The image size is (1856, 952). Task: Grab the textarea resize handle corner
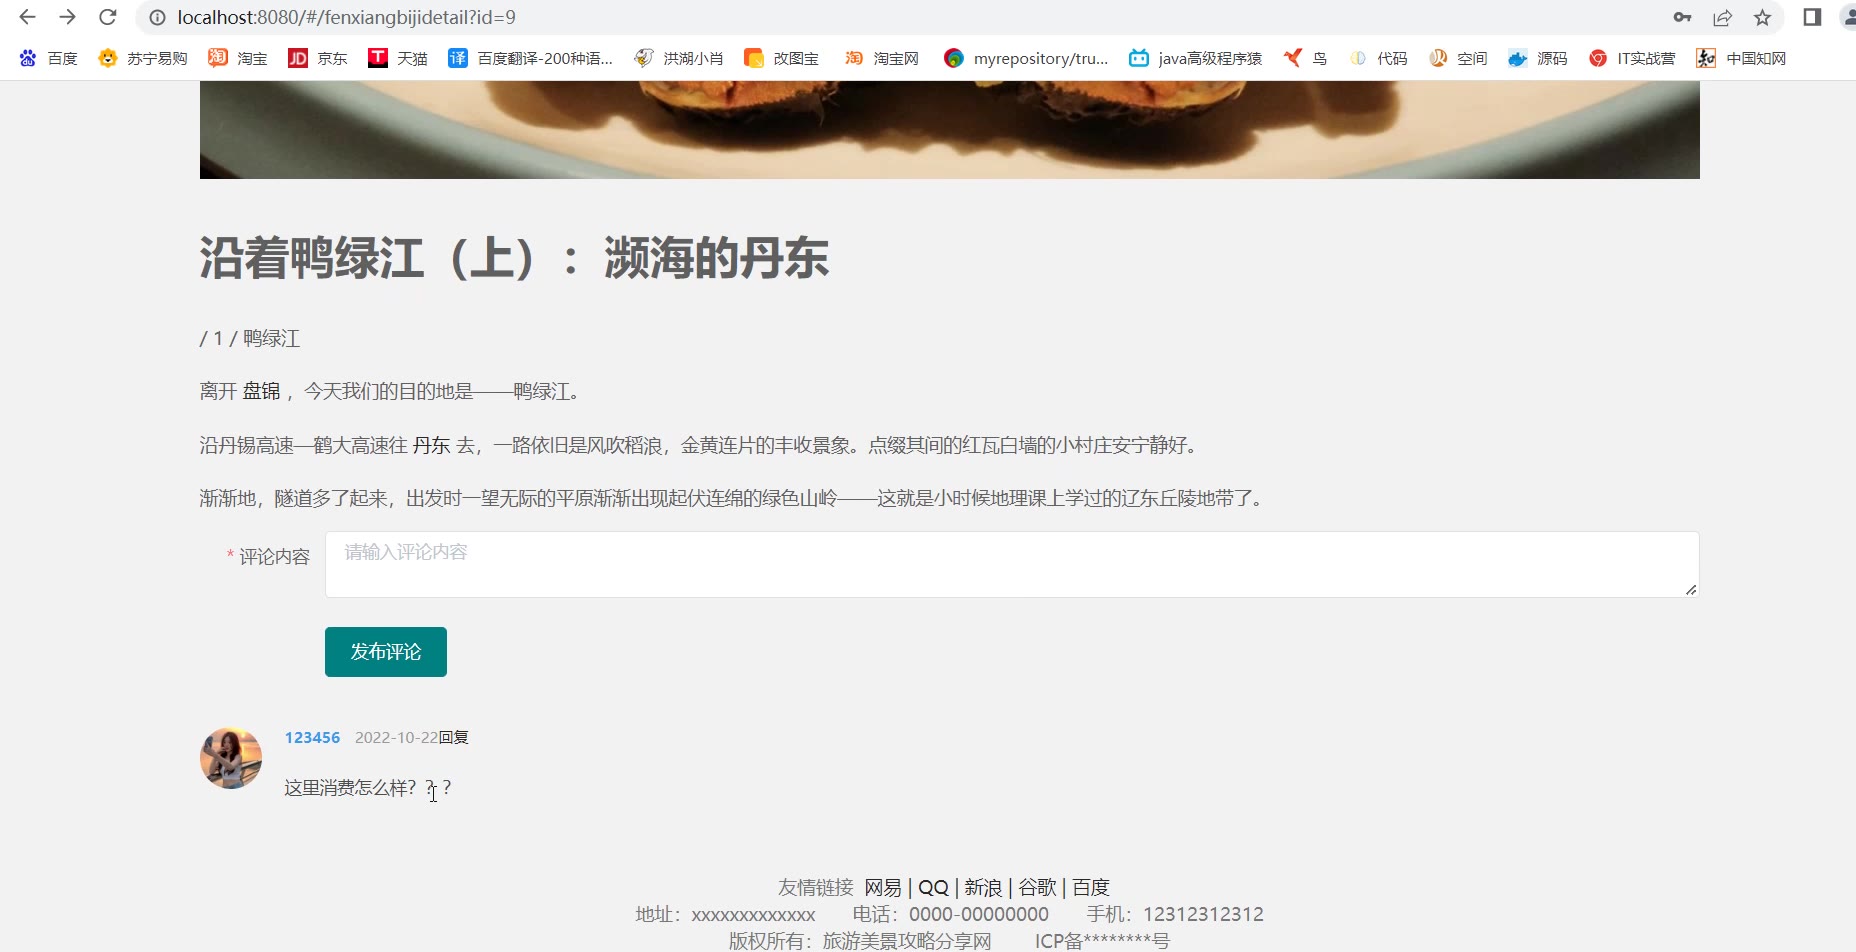coord(1691,590)
